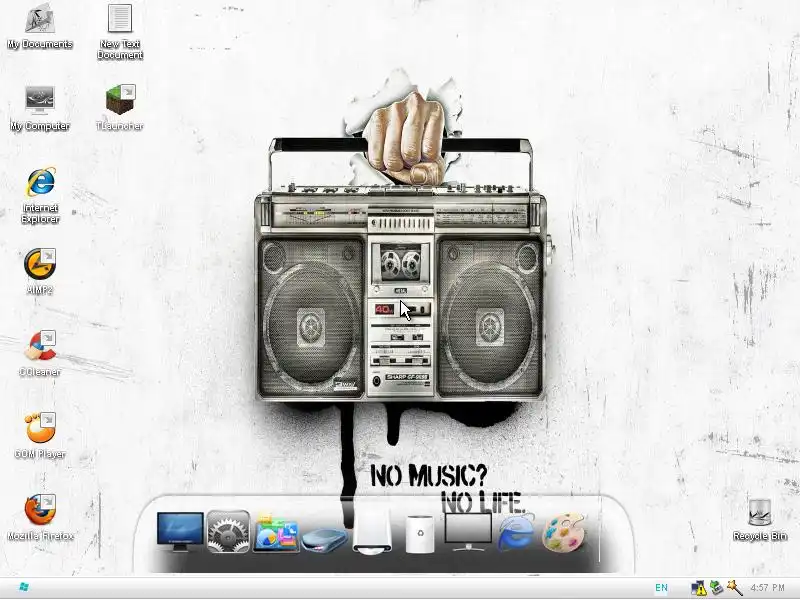Open the Windows Start button
Screen dimensions: 800x600
[x=24, y=587]
